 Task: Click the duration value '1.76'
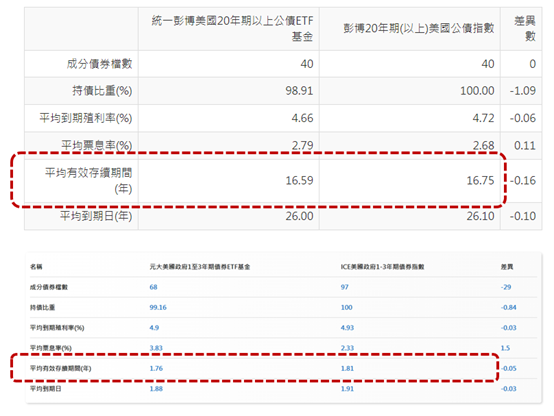[x=156, y=368]
